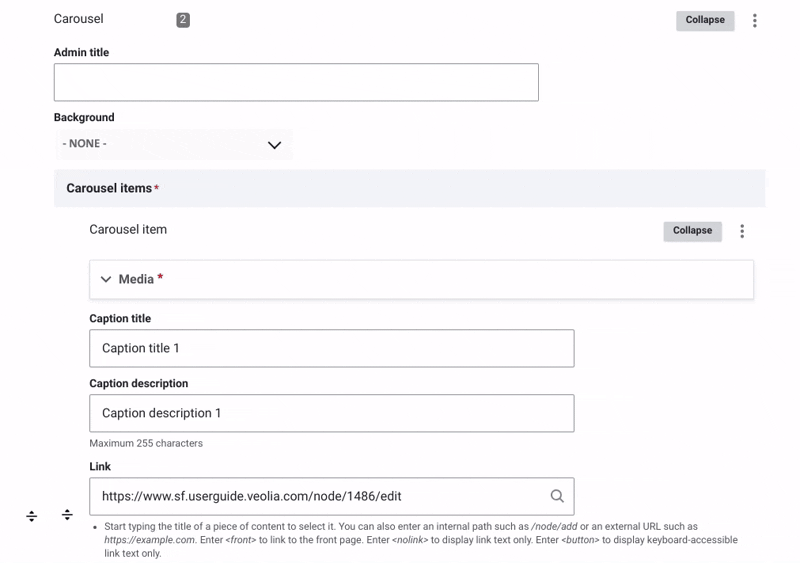The height and width of the screenshot is (563, 800).
Task: Collapse the Carousel paragraph
Action: [x=704, y=20]
